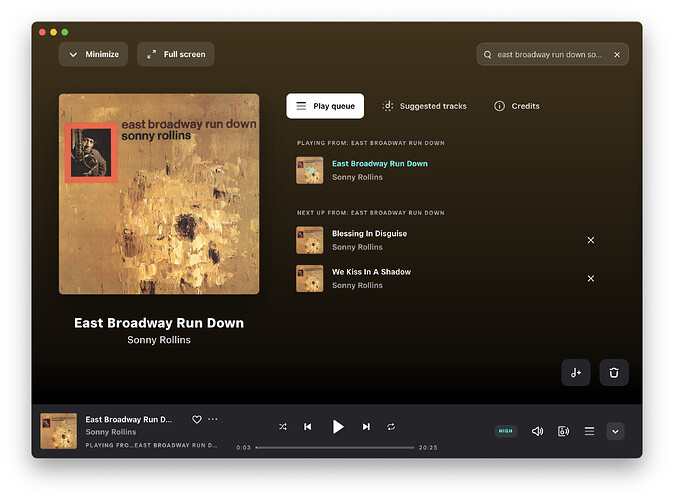Toggle shuffle playback
The image size is (674, 499).
point(283,426)
